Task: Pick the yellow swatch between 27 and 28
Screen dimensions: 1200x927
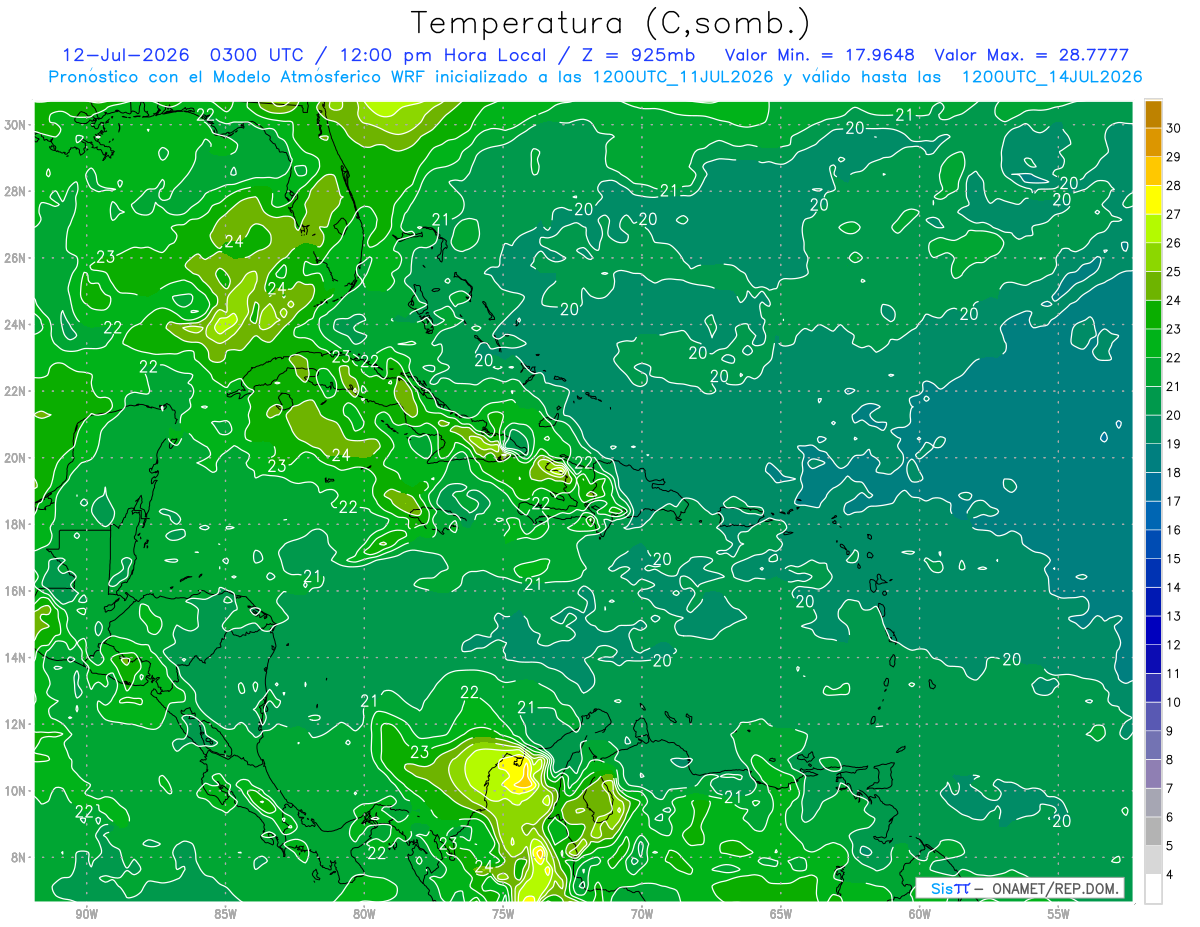Action: click(1153, 200)
